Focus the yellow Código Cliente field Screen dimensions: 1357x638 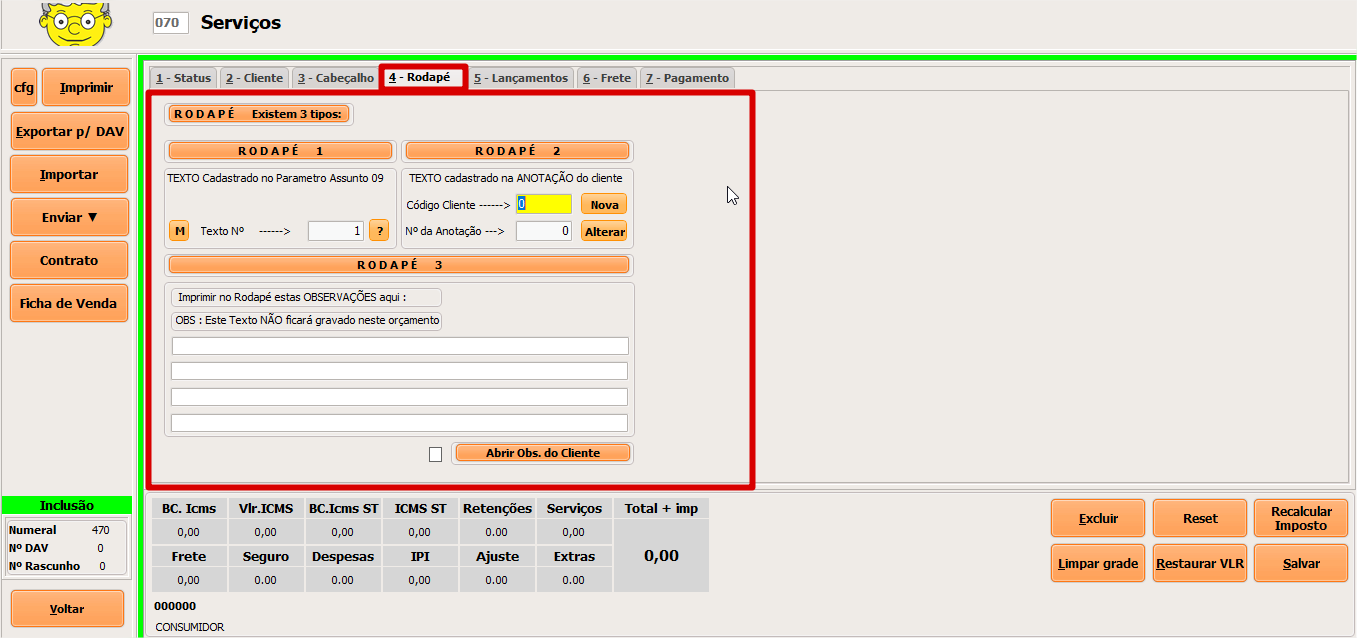click(544, 204)
